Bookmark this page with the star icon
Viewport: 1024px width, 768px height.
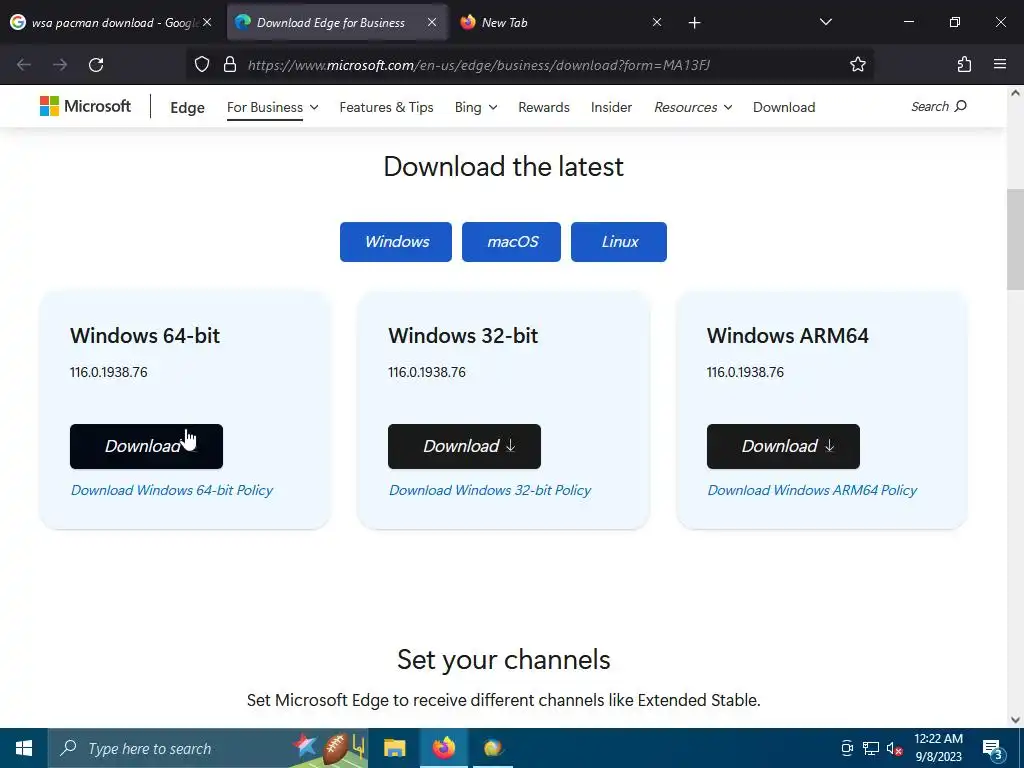click(x=857, y=65)
